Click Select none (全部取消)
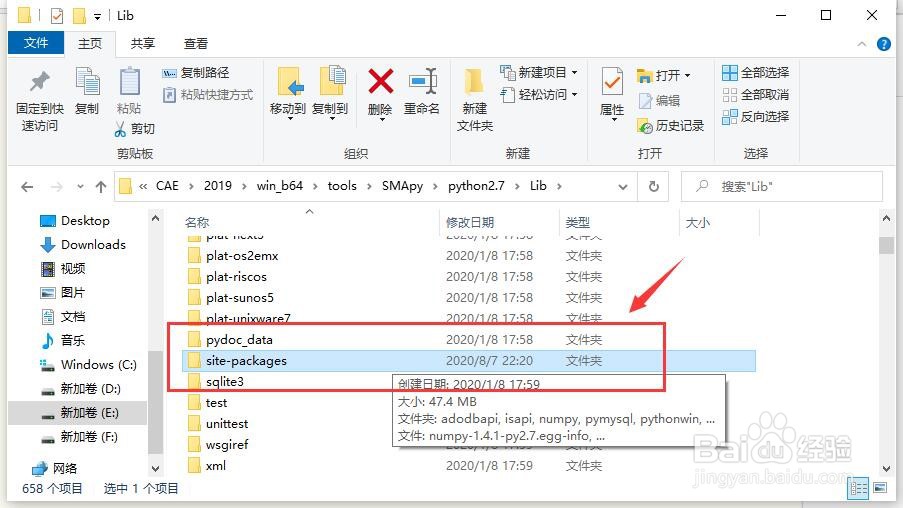Viewport: 903px width, 508px height. [755, 94]
